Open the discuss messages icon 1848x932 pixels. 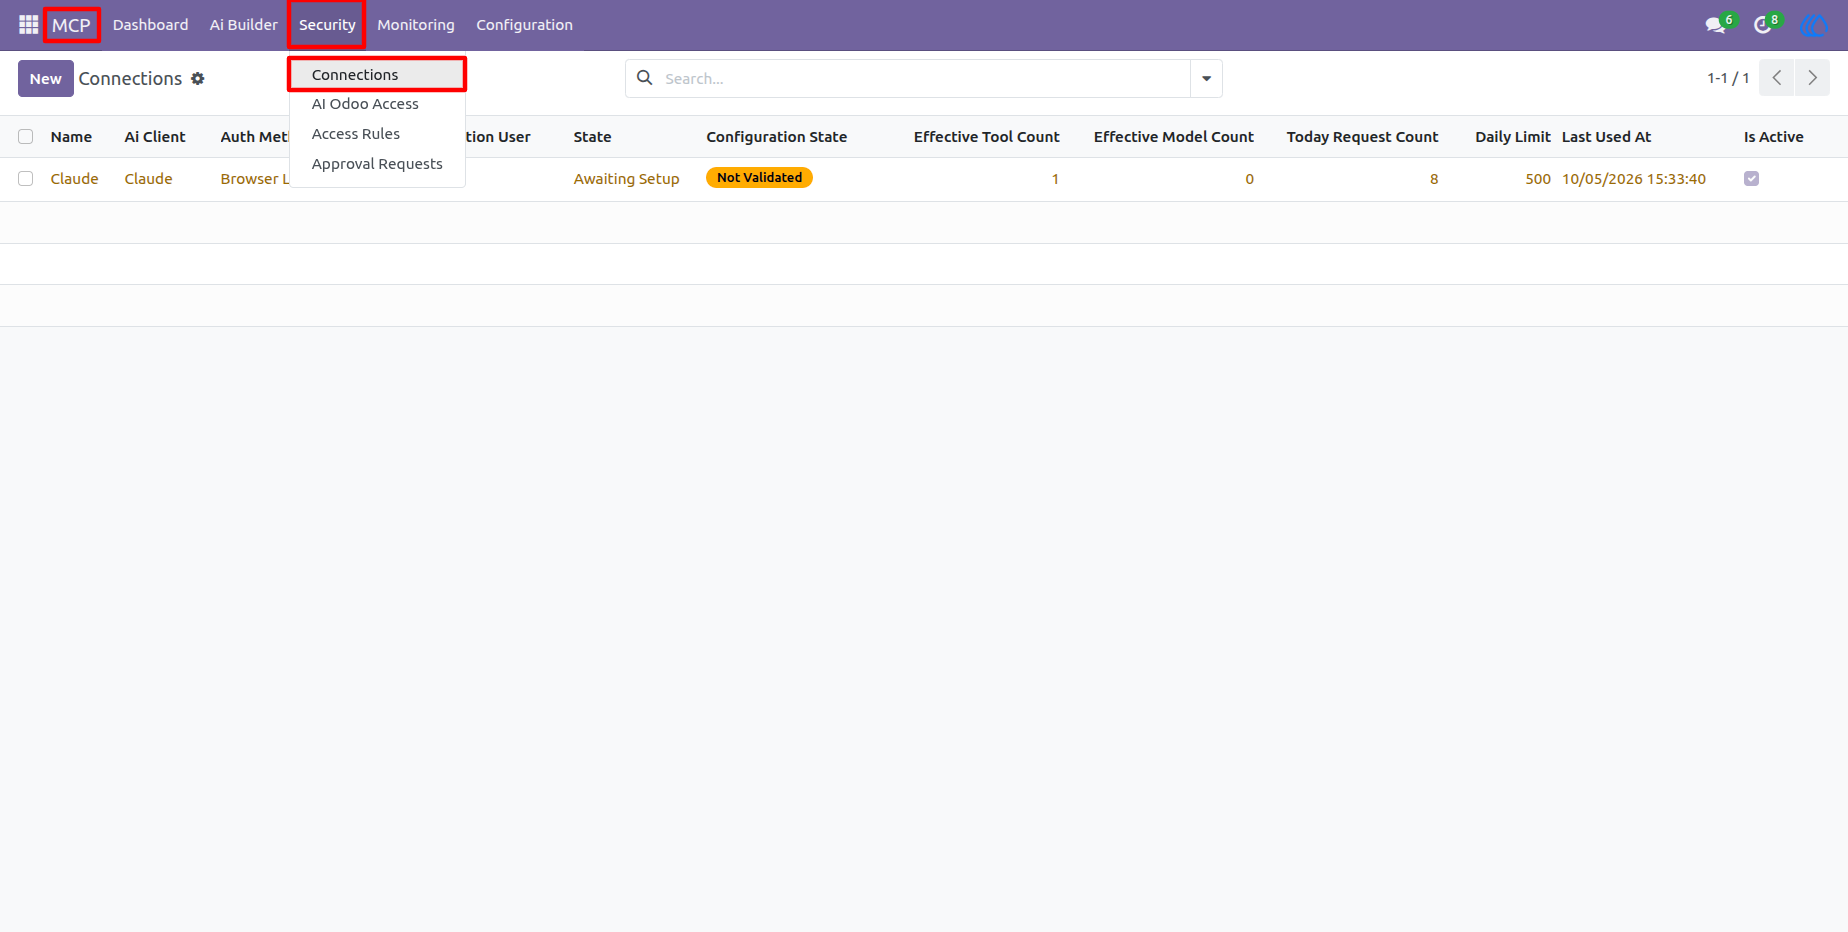pyautogui.click(x=1716, y=25)
